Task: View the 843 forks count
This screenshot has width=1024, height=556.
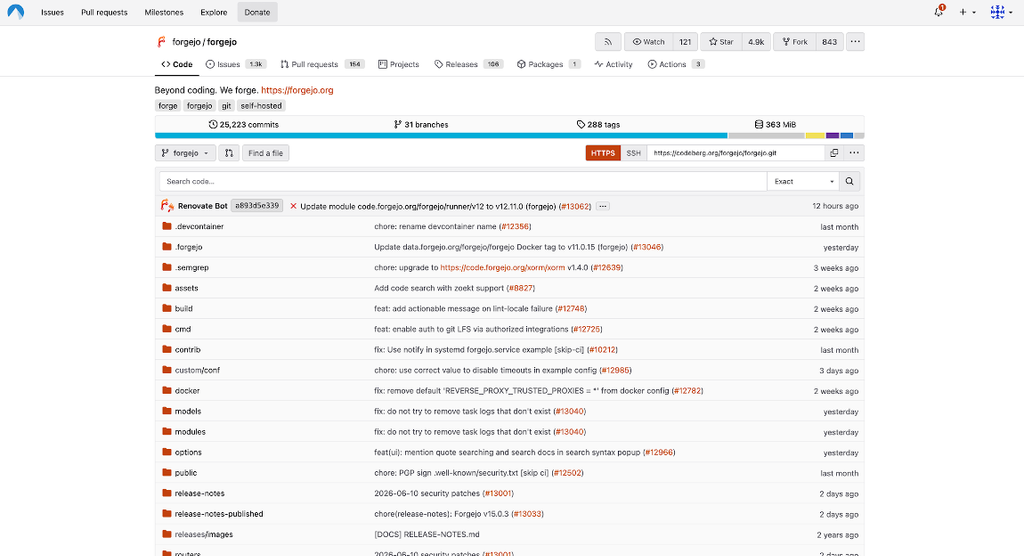Action: (x=829, y=42)
